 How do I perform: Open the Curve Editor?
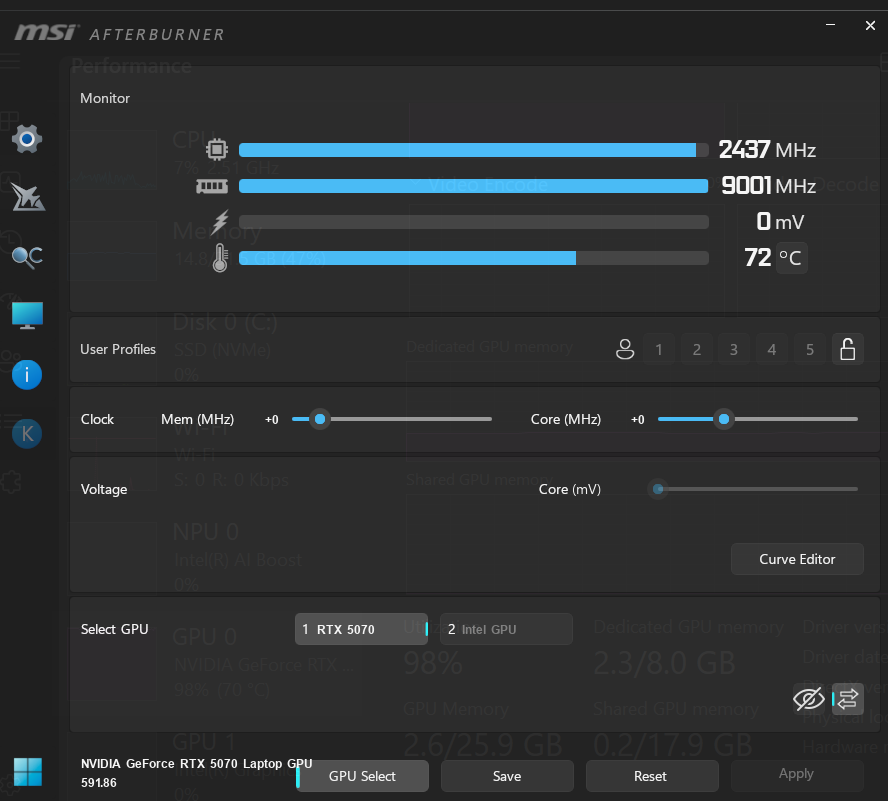[797, 559]
